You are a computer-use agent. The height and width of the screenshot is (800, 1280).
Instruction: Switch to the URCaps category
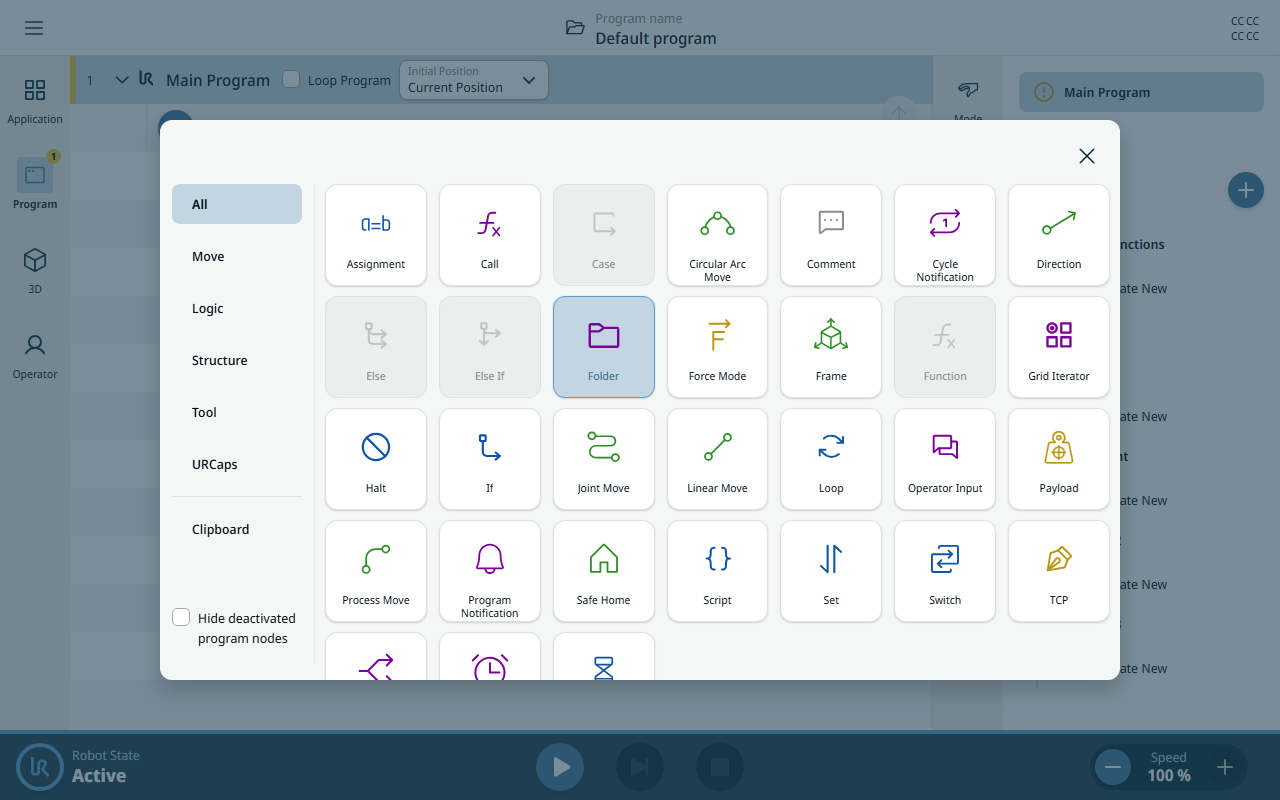[x=237, y=464]
